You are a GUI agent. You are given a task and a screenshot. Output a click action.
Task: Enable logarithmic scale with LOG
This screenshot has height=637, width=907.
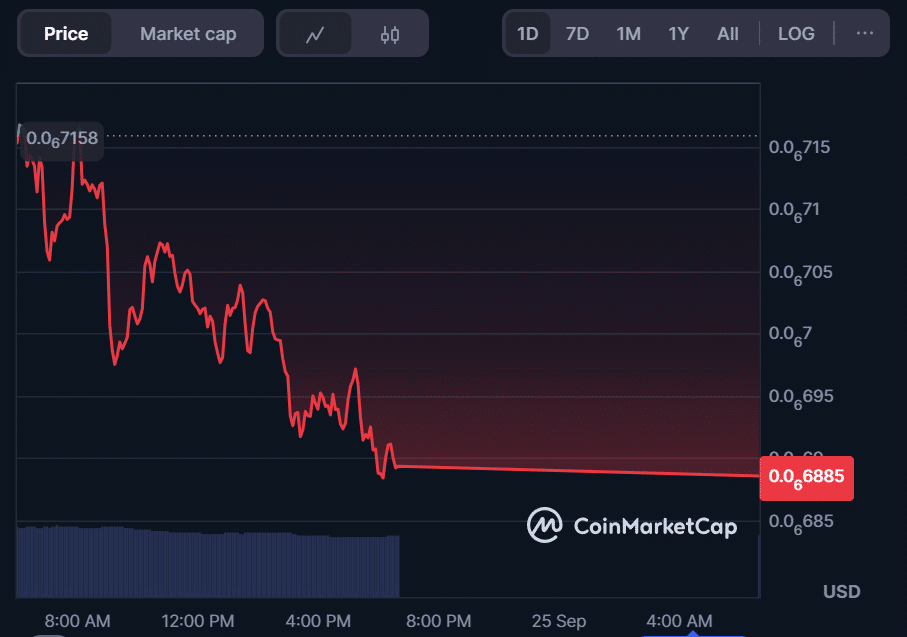coord(796,33)
